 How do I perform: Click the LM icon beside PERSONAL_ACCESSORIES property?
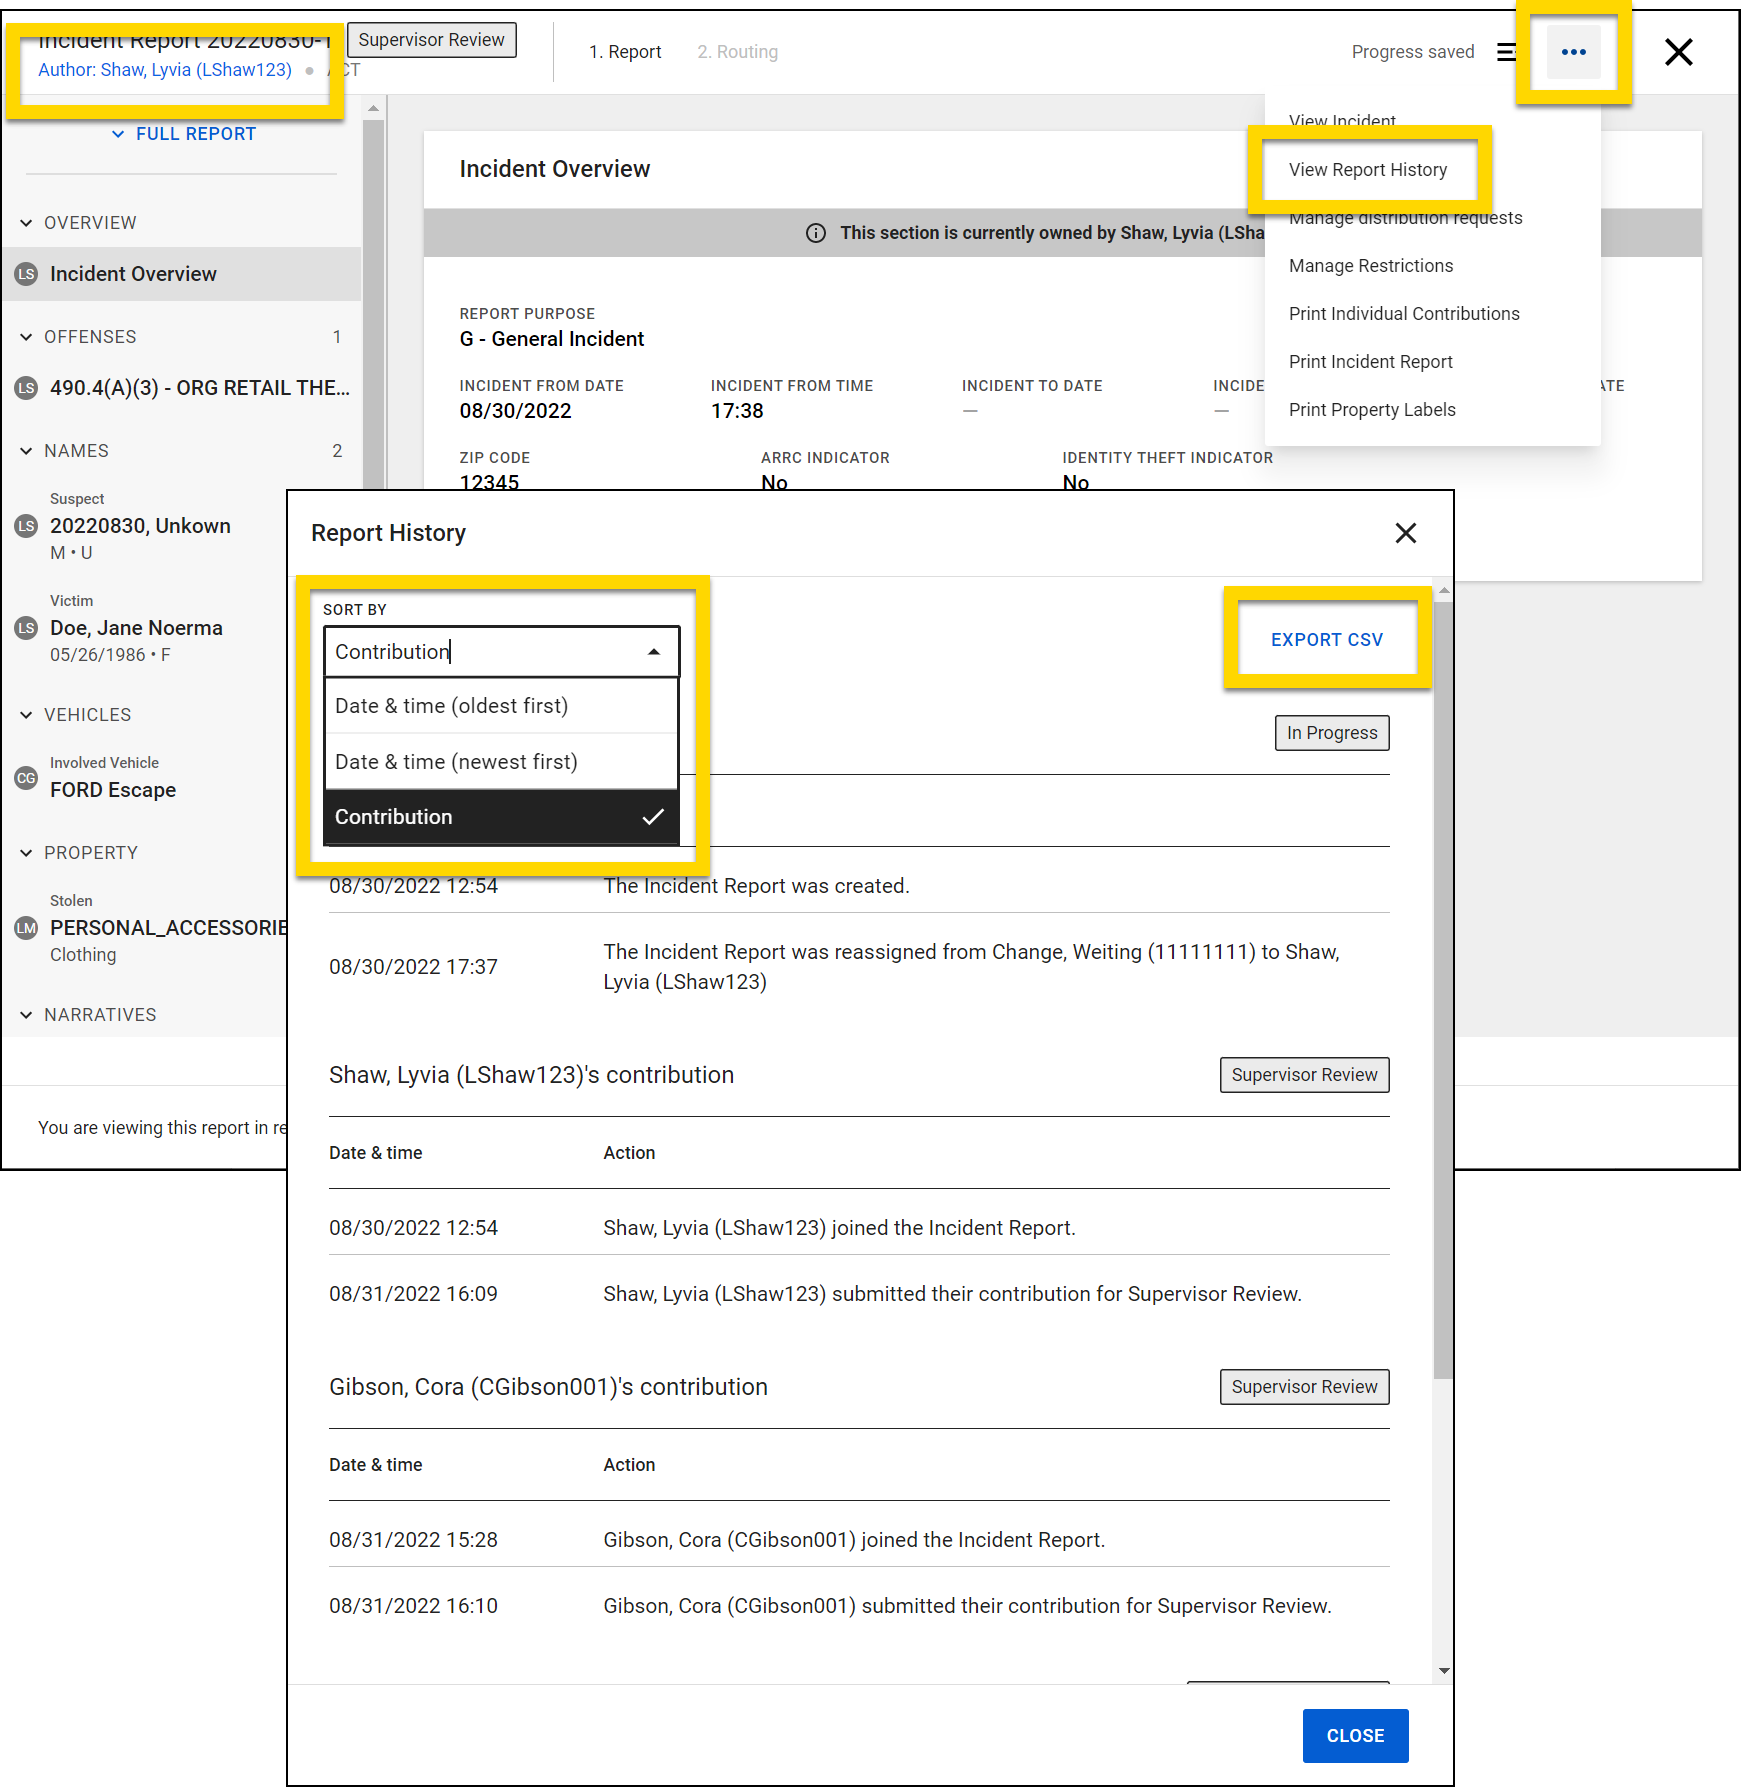point(25,927)
